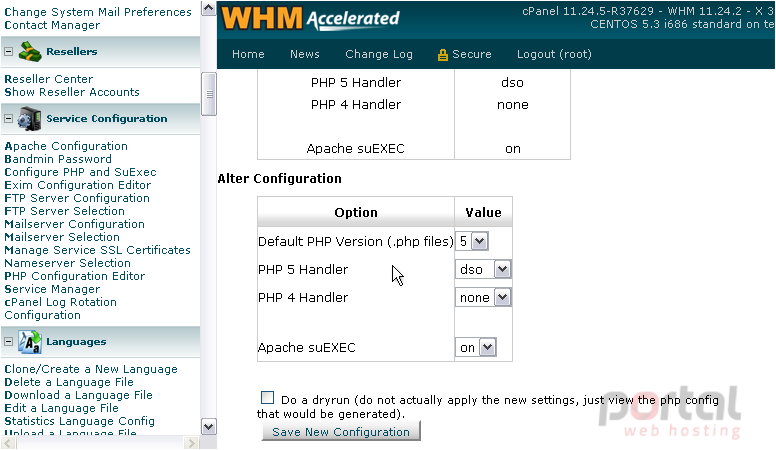Click the Value column header
The image size is (776, 450).
tap(484, 213)
